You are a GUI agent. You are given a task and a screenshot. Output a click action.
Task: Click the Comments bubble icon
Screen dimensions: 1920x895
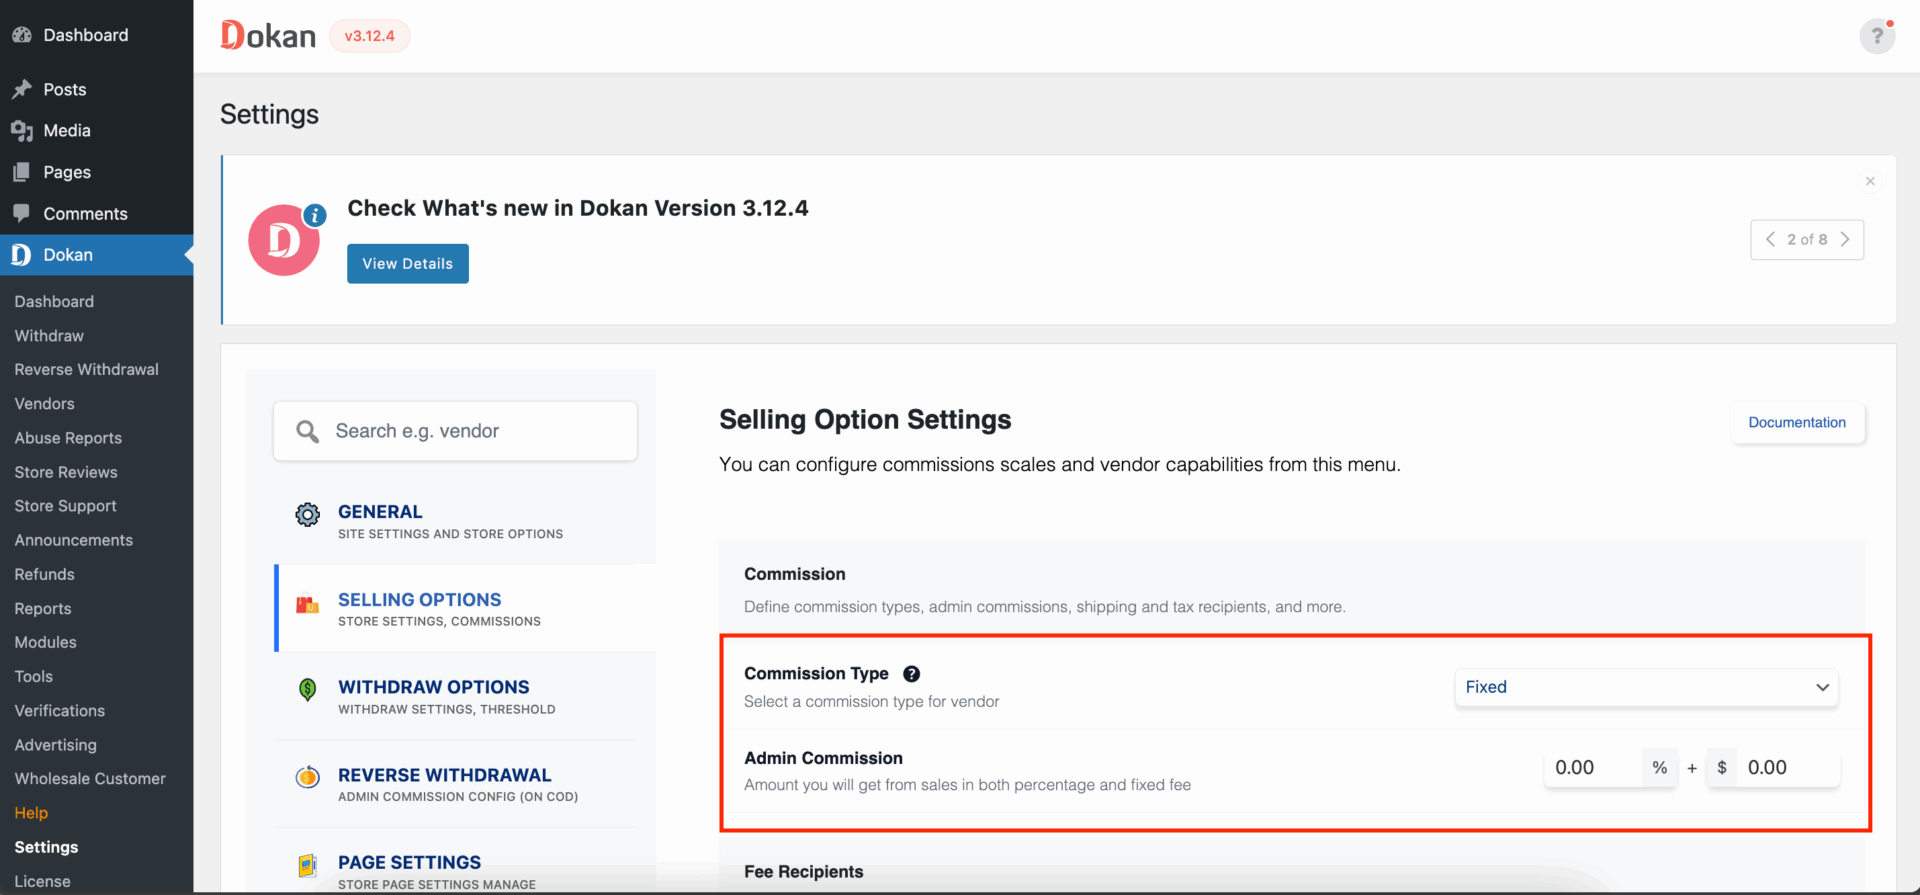22,213
